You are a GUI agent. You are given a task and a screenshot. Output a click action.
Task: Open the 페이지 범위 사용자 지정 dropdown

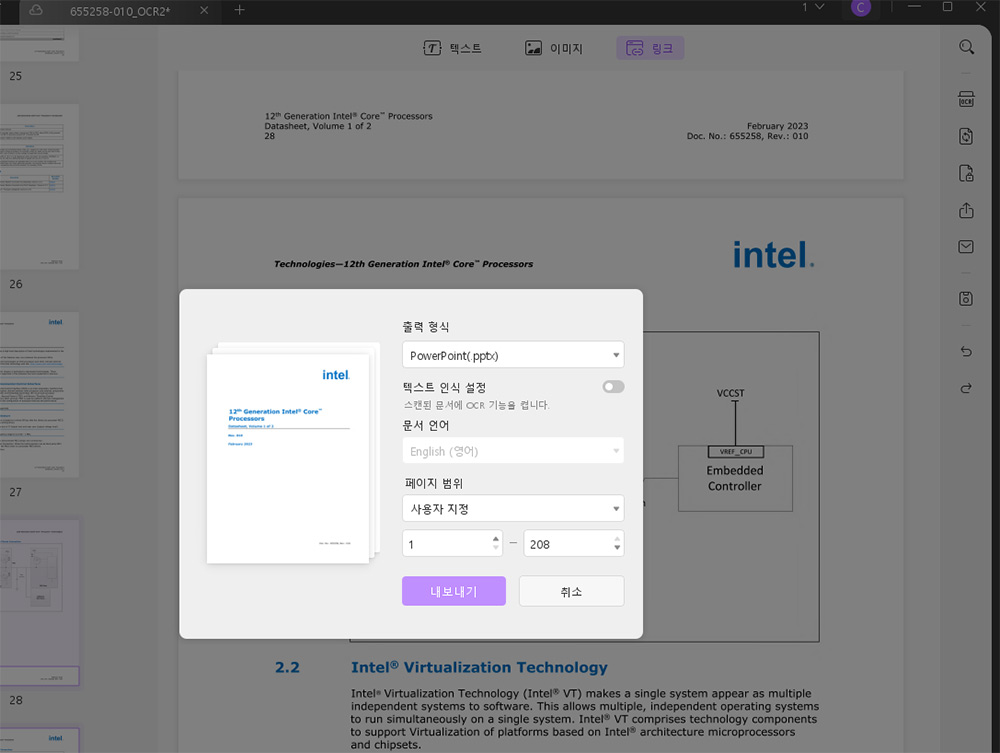tap(513, 508)
